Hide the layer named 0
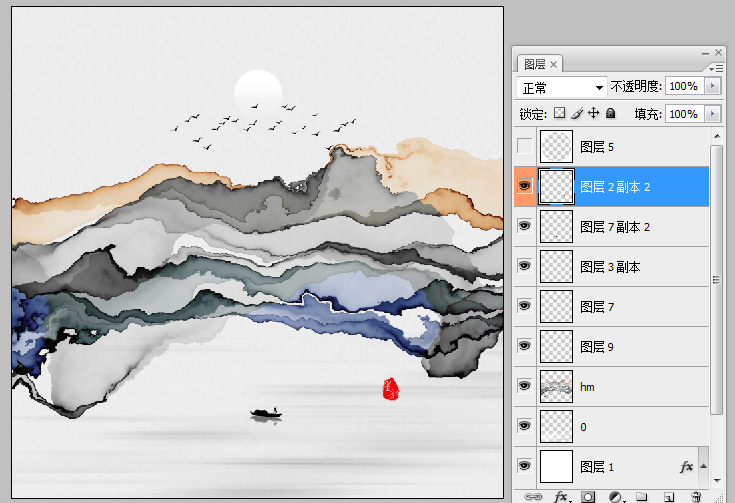The height and width of the screenshot is (503, 735). coord(525,426)
